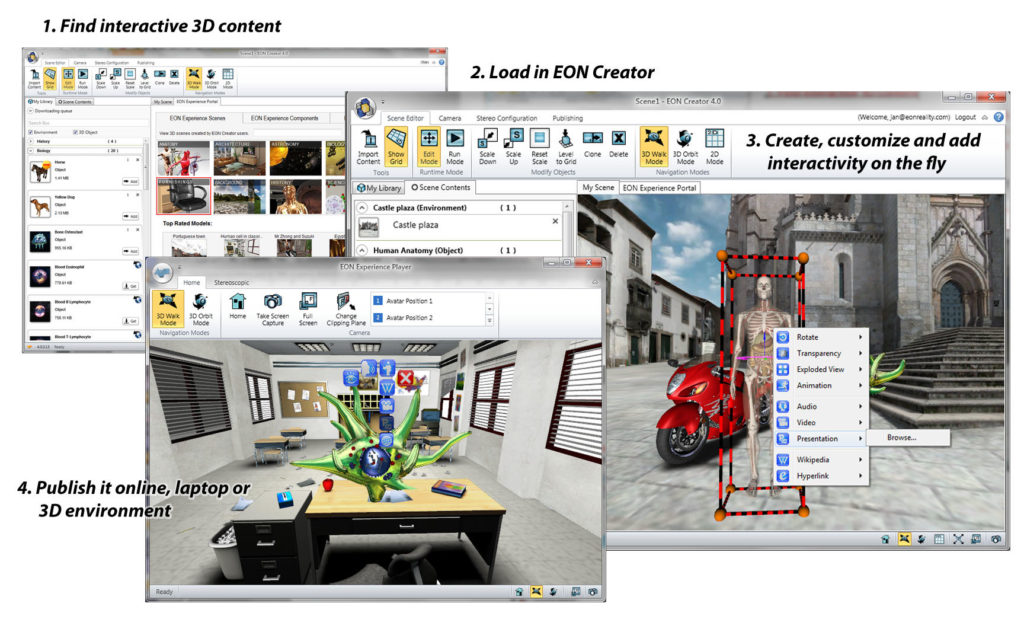Toggle the Environment checkbox in My Library
The height and width of the screenshot is (619, 1024).
point(29,131)
